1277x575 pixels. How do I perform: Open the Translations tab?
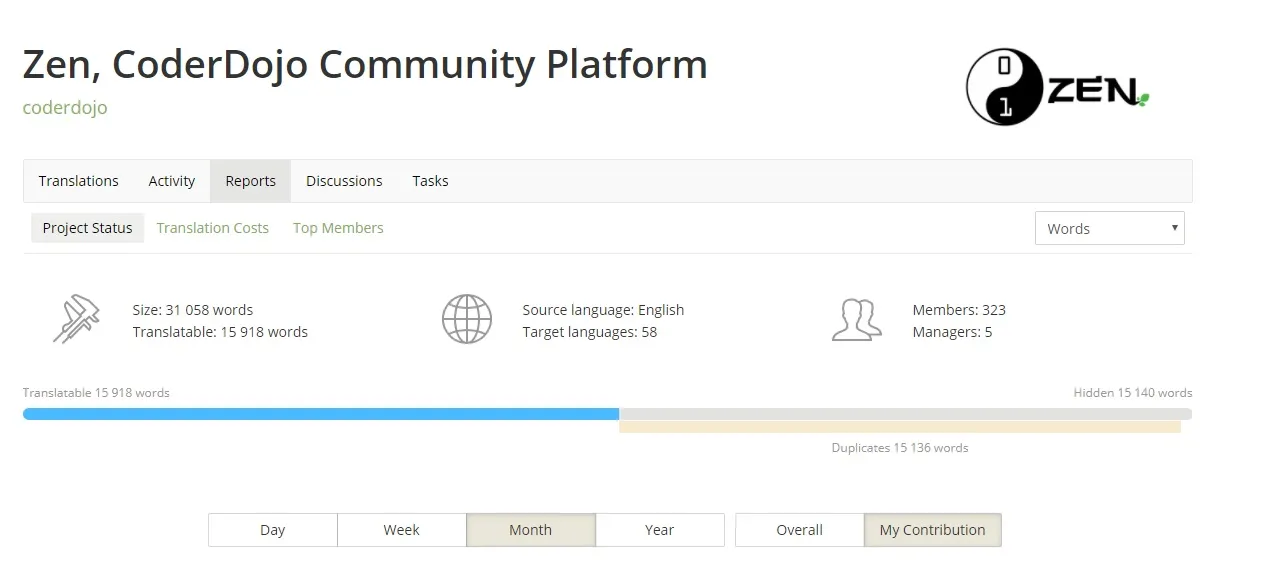click(x=79, y=181)
